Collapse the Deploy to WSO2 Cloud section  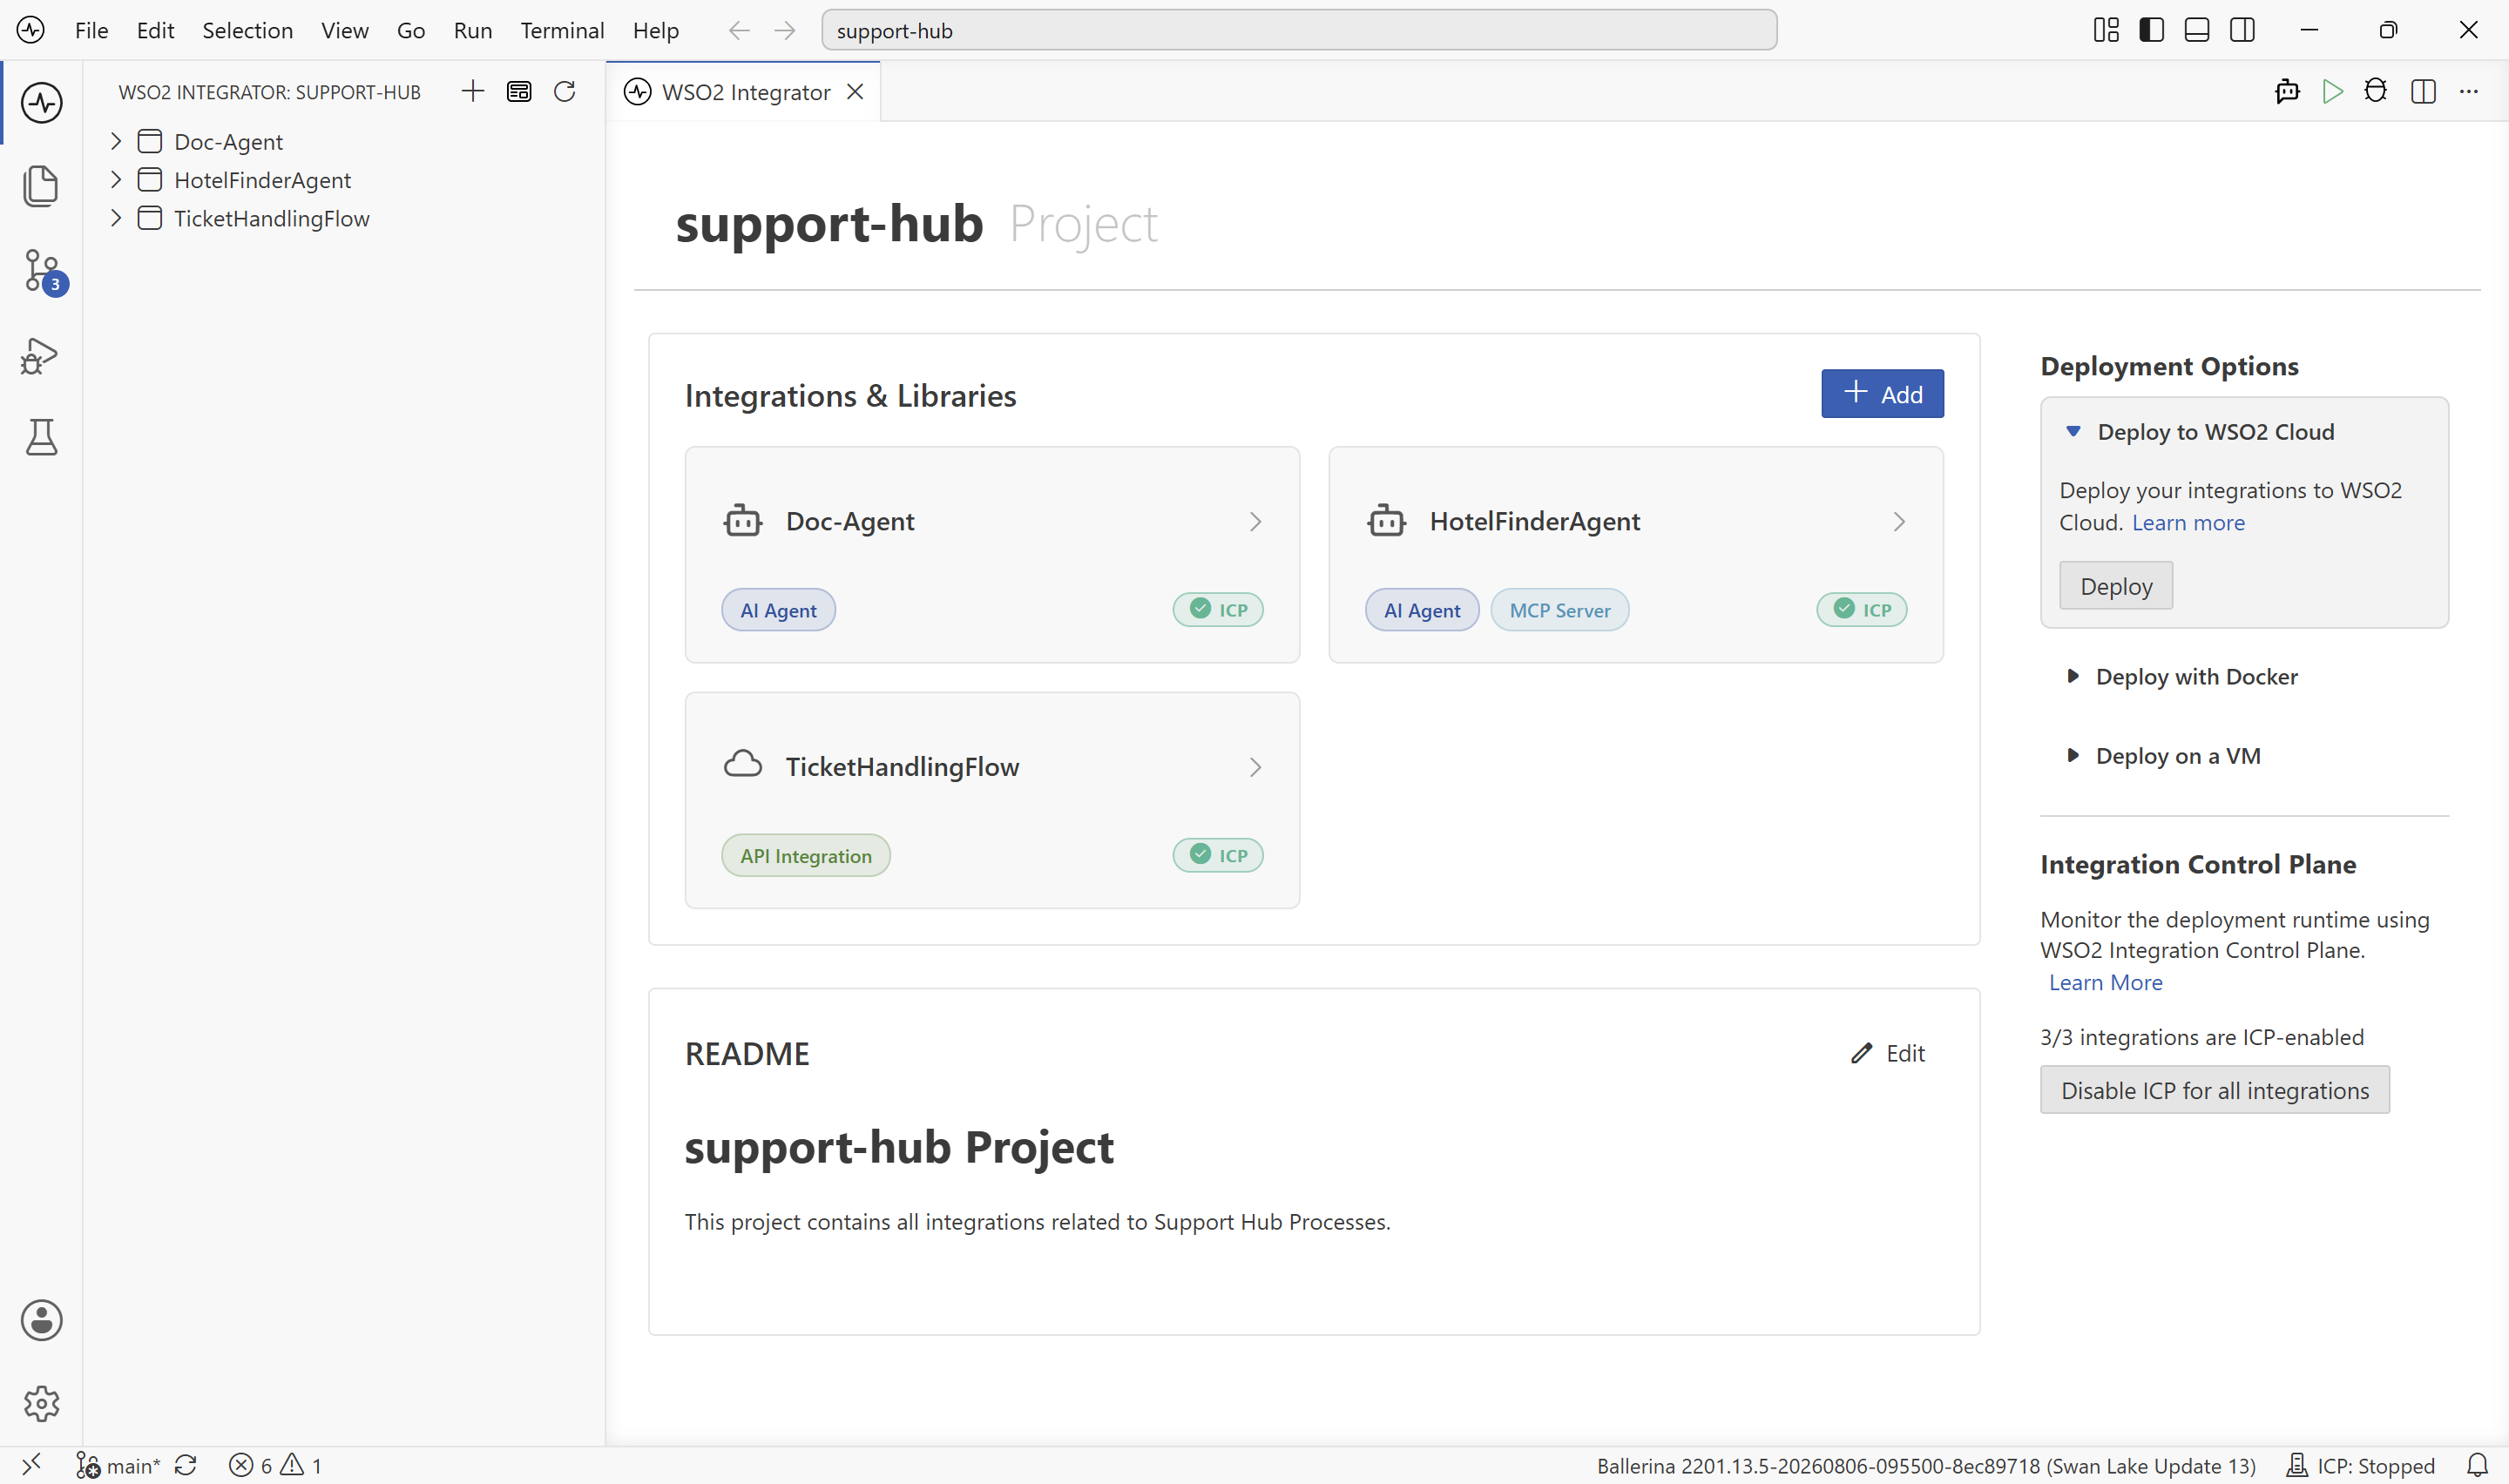(x=2074, y=432)
